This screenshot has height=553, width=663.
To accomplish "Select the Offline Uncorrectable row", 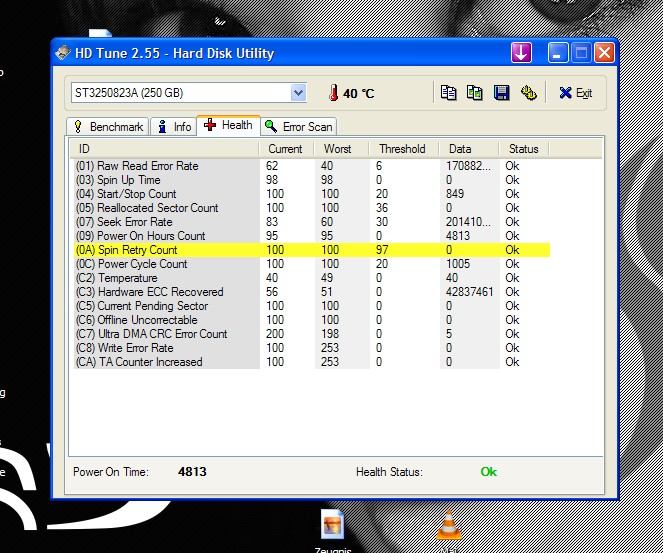I will coord(312,319).
